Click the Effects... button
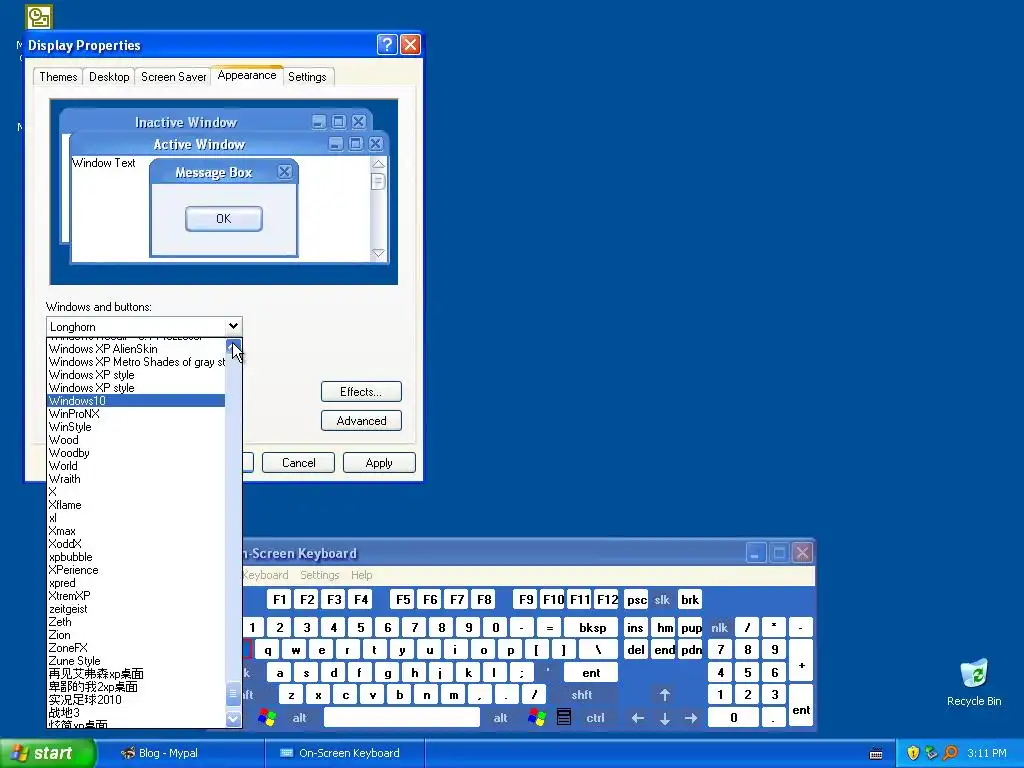This screenshot has height=768, width=1024. click(361, 392)
